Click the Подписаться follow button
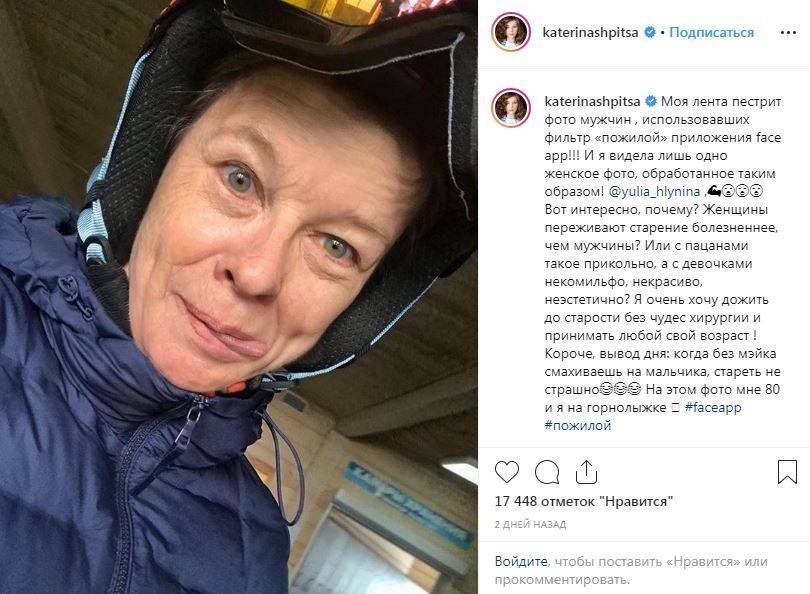810x594 pixels. (x=711, y=32)
